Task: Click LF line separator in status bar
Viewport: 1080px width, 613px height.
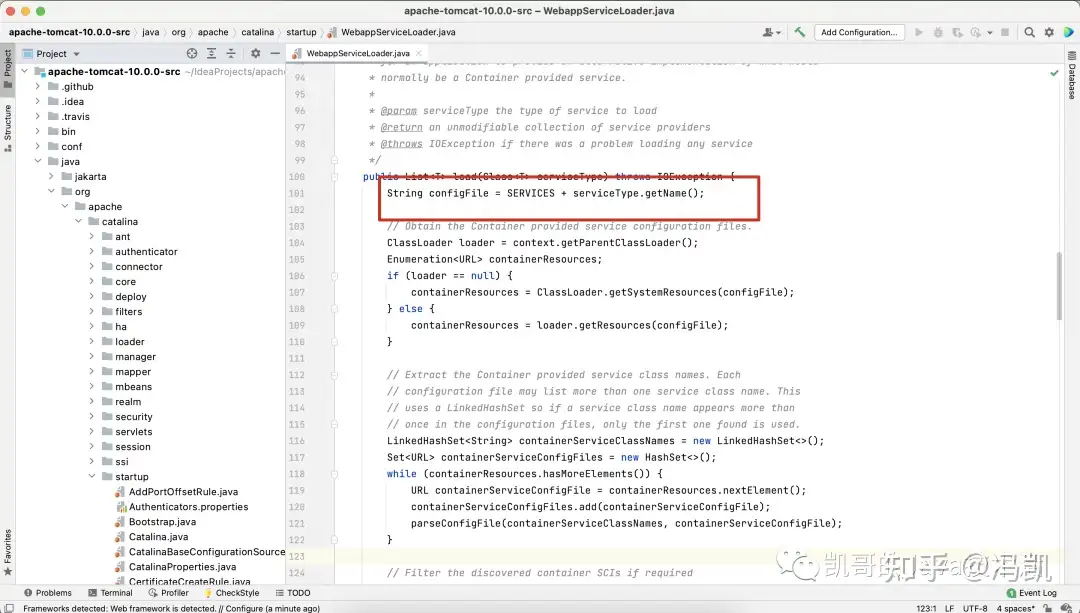Action: (949, 608)
